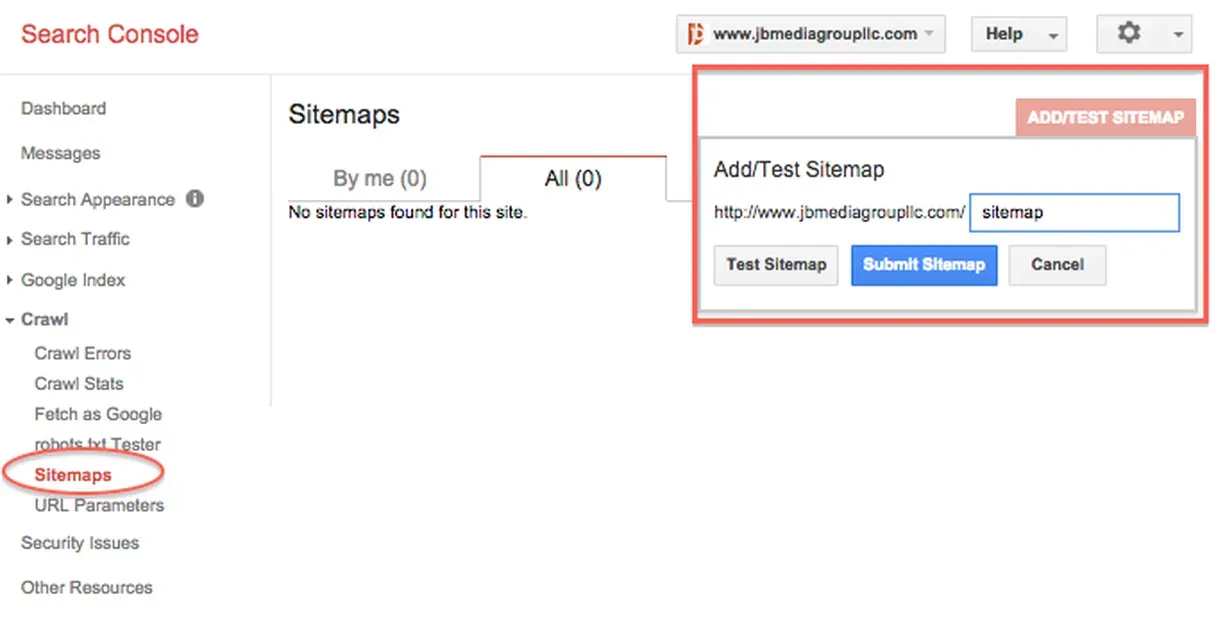The image size is (1216, 624).
Task: Switch to the 'By me (0)' tab
Action: pos(379,178)
